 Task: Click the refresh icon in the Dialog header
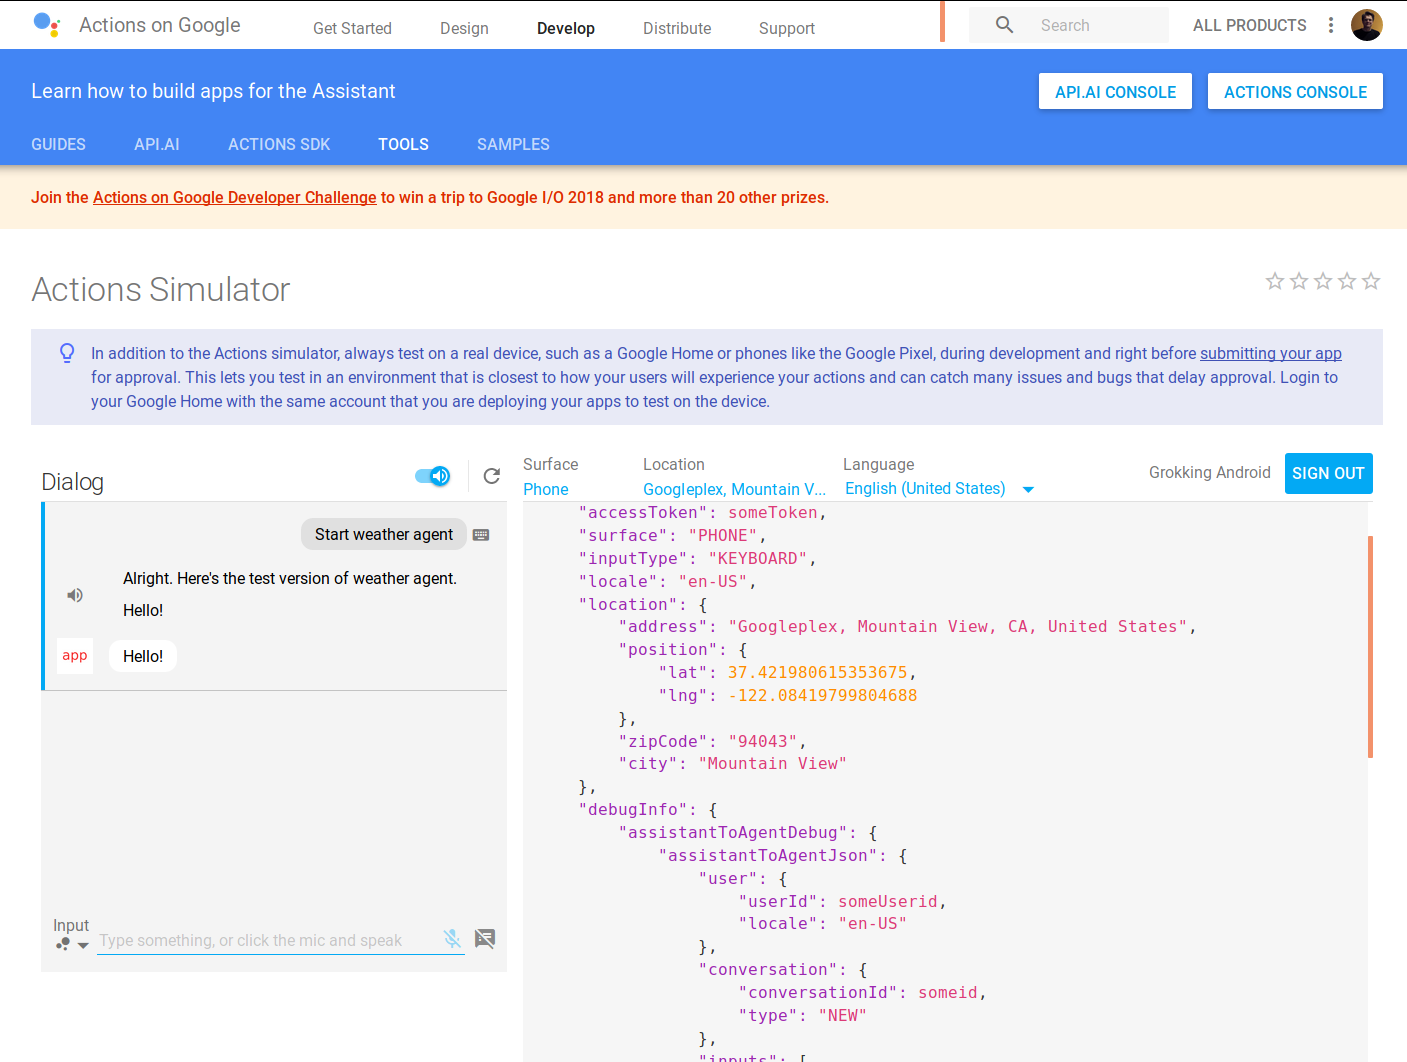click(491, 476)
